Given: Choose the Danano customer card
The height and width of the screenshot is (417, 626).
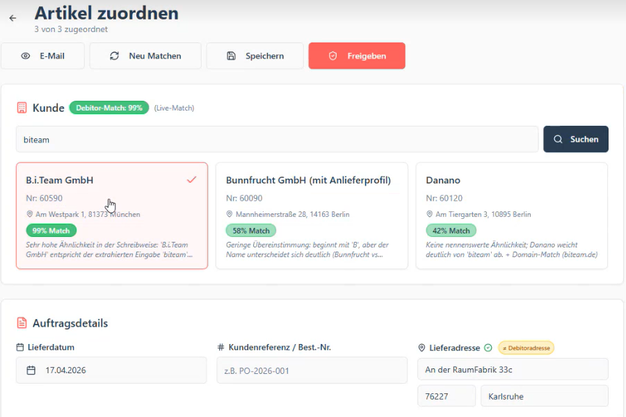Looking at the screenshot, I should click(x=510, y=215).
